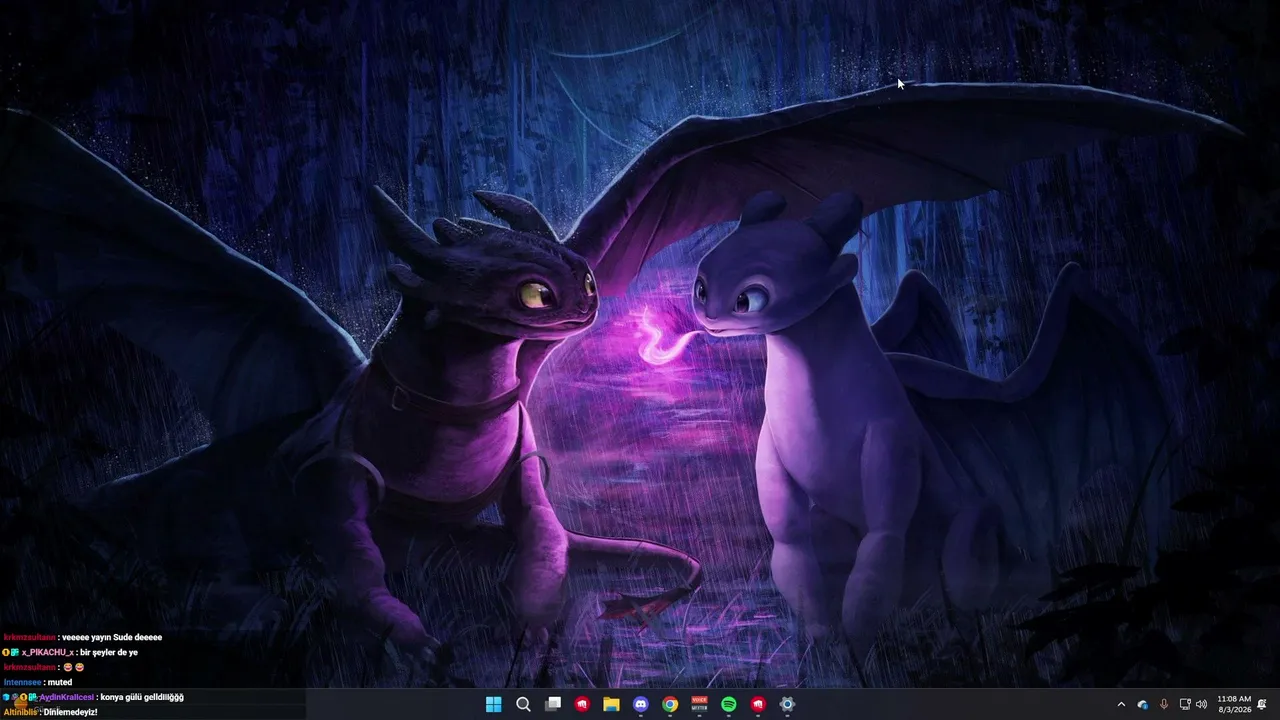
Task: Show hidden system tray icons
Action: pyautogui.click(x=1121, y=704)
